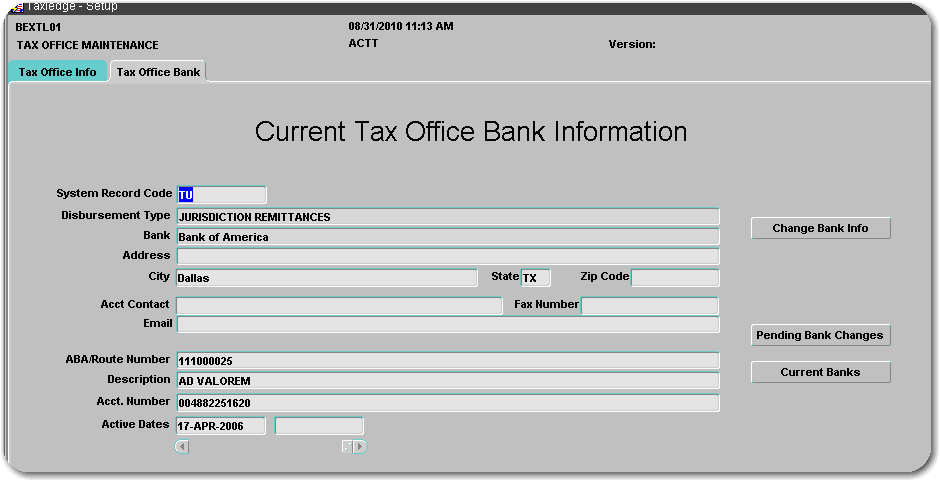This screenshot has width=940, height=481.
Task: Focus the System Record Code field
Action: (221, 195)
